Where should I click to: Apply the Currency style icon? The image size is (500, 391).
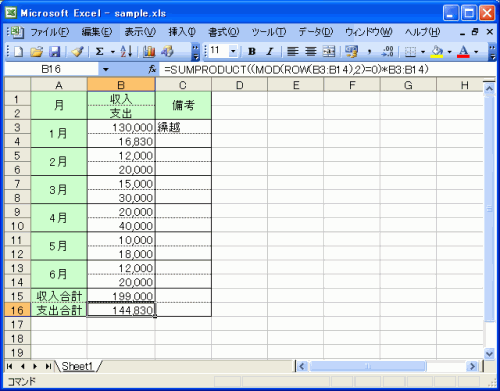[351, 52]
